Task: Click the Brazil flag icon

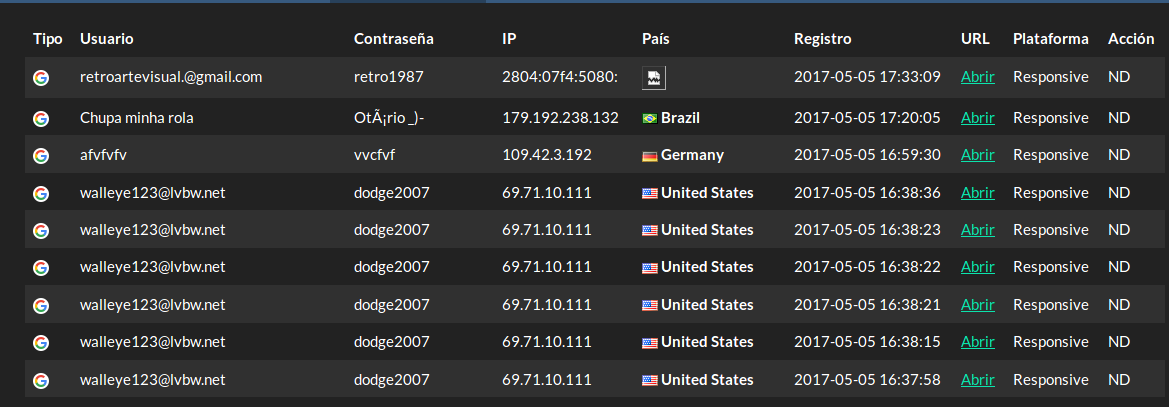Action: click(649, 119)
